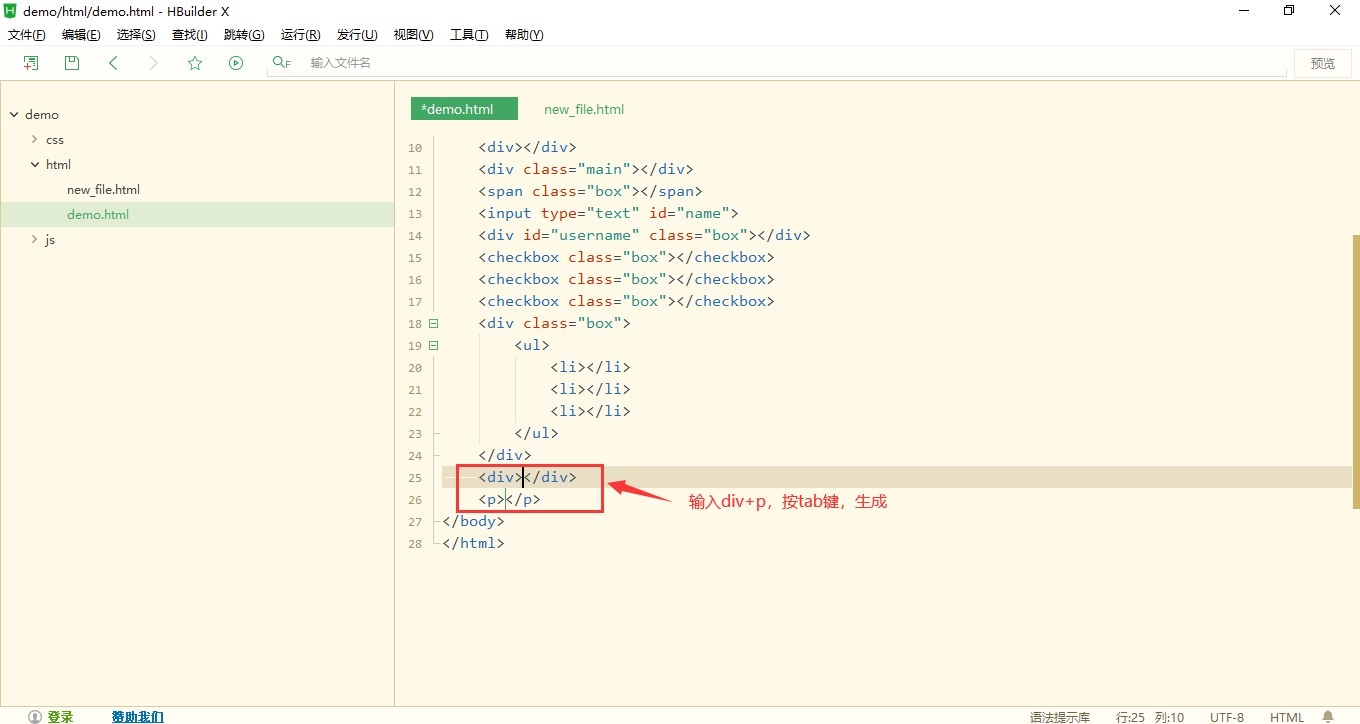The width and height of the screenshot is (1360, 724).
Task: Select new_file.html in the project tree
Action: tap(103, 190)
